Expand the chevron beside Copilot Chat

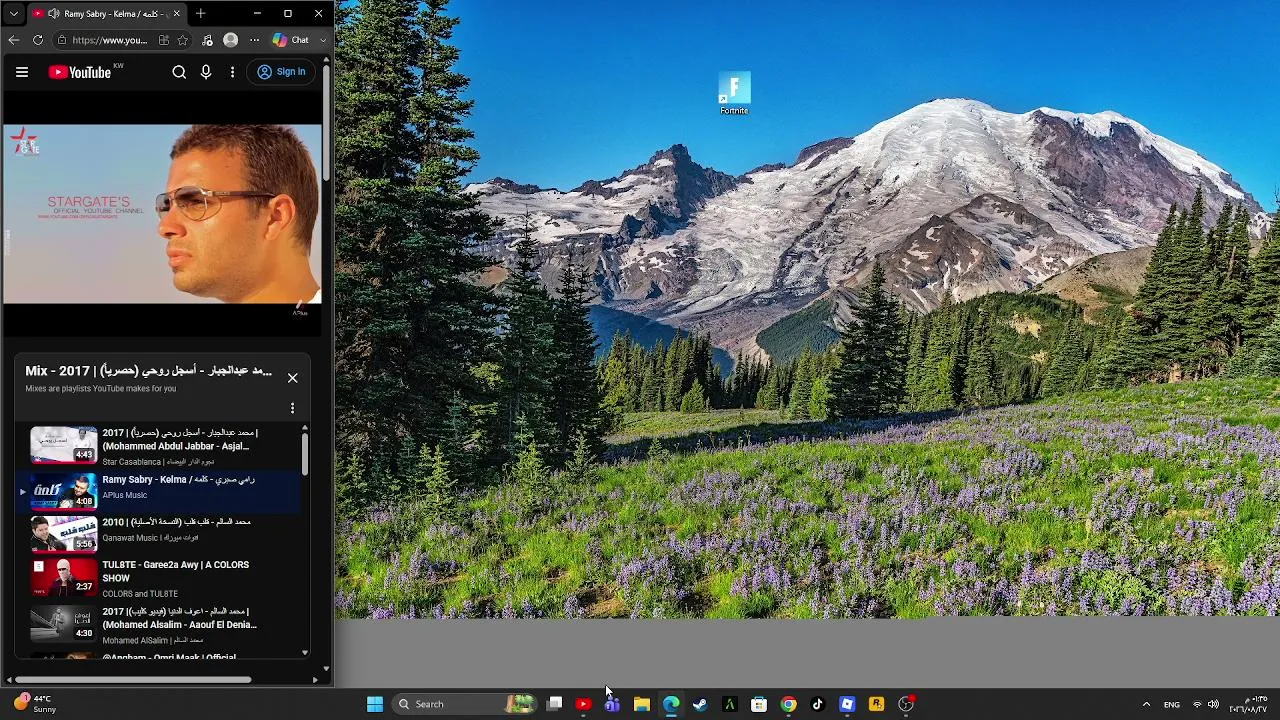(323, 40)
